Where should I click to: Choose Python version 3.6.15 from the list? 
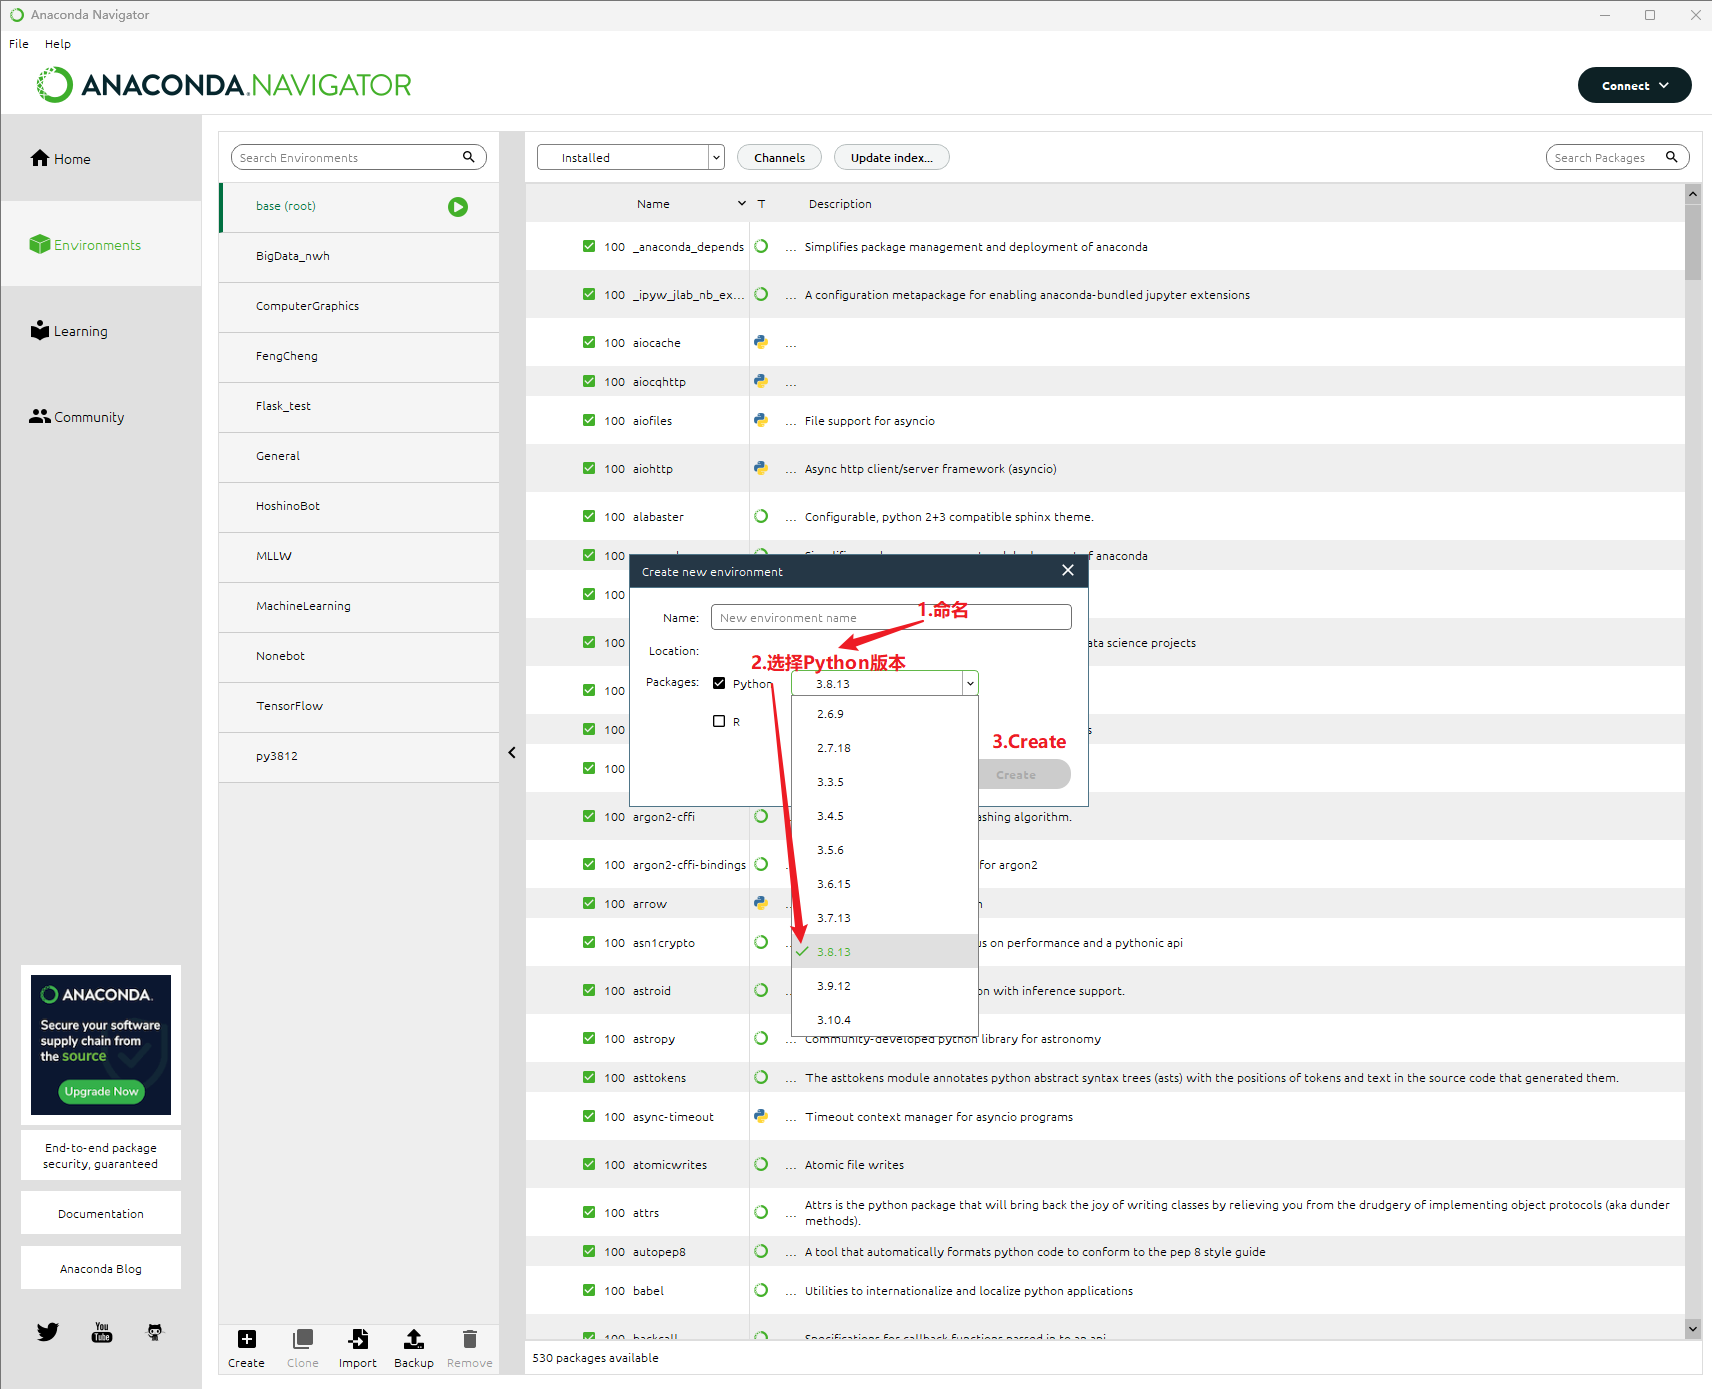885,884
